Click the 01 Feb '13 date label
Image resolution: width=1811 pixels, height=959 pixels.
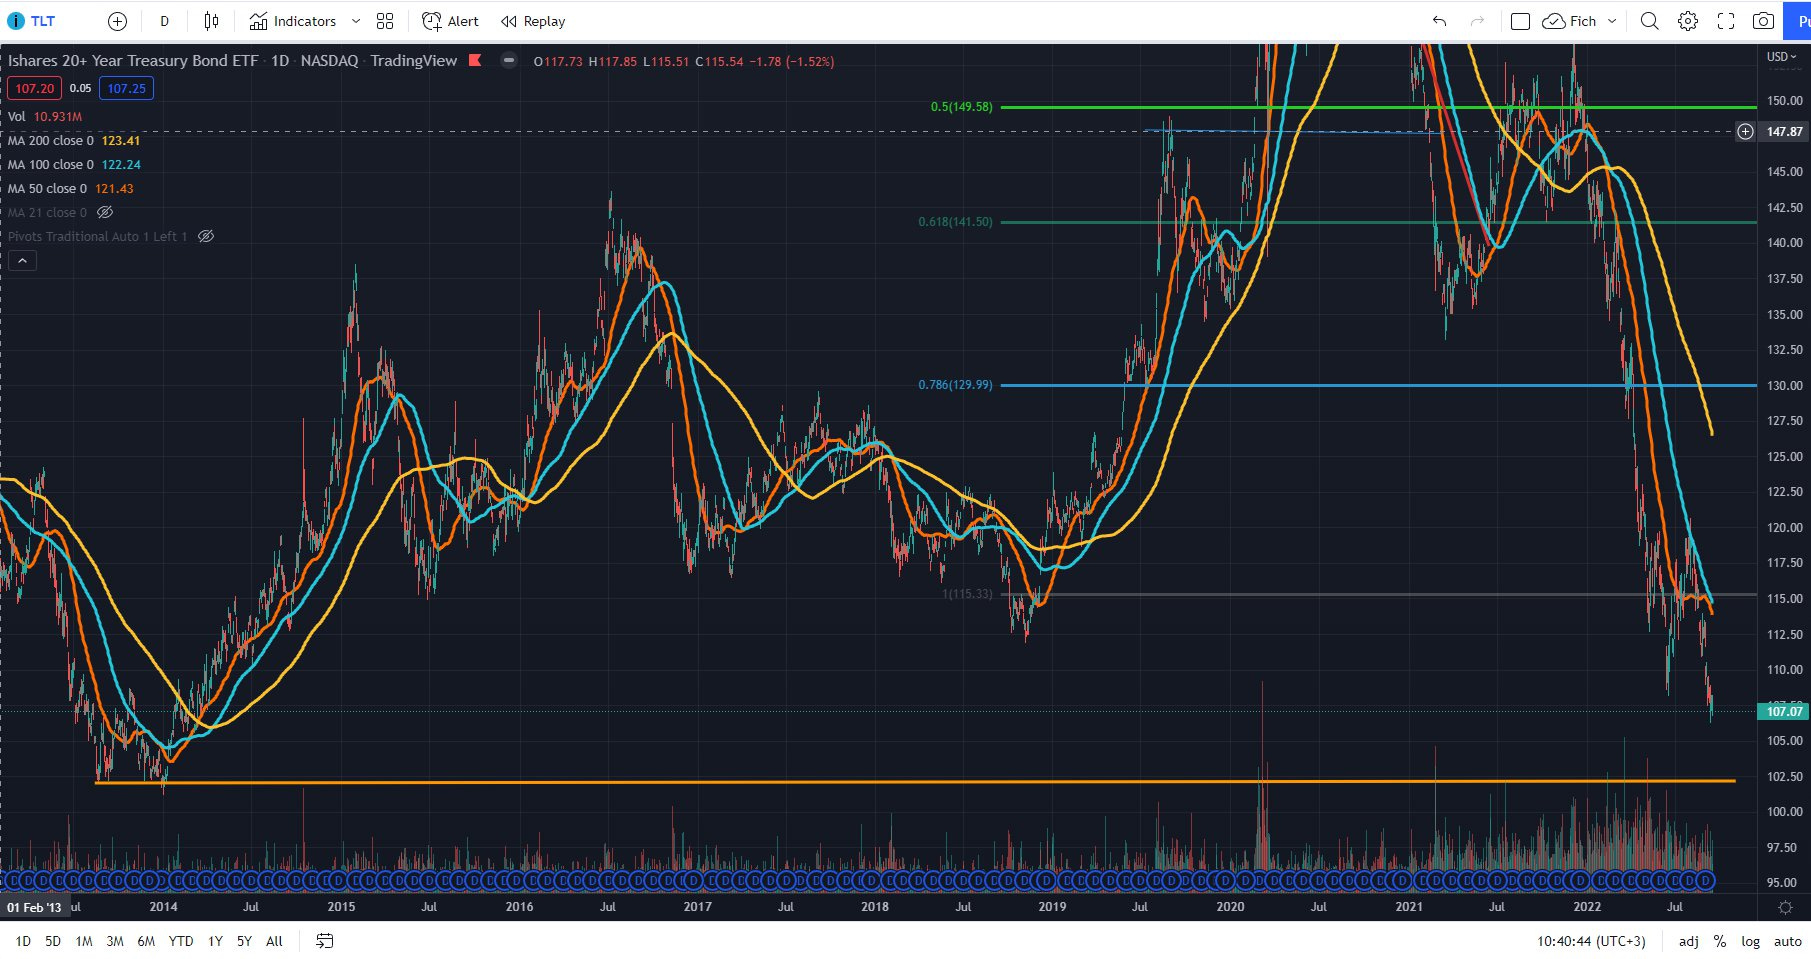pyautogui.click(x=34, y=908)
